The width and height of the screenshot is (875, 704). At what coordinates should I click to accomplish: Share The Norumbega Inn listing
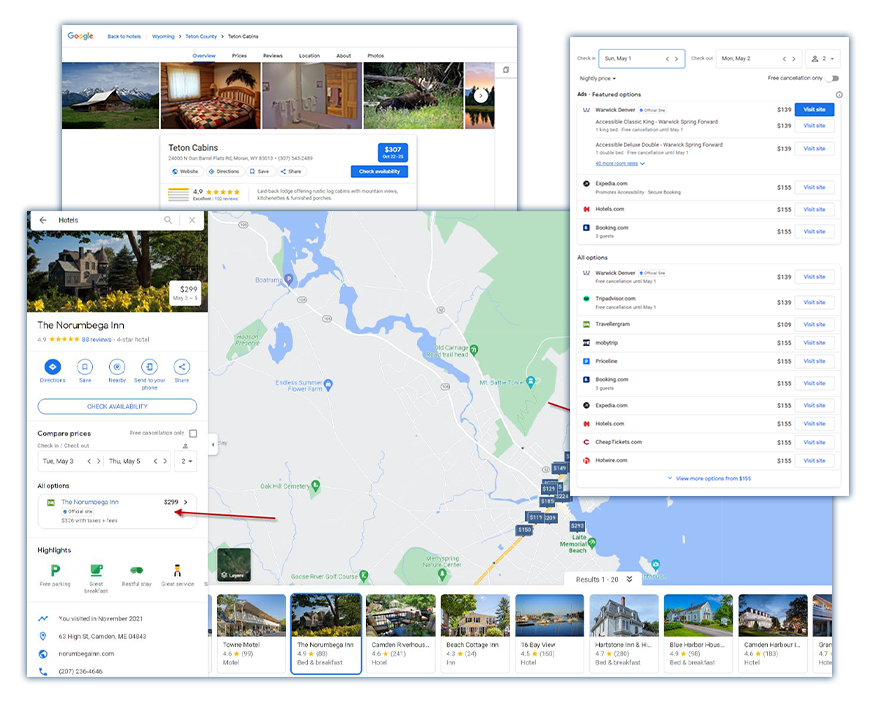[182, 366]
